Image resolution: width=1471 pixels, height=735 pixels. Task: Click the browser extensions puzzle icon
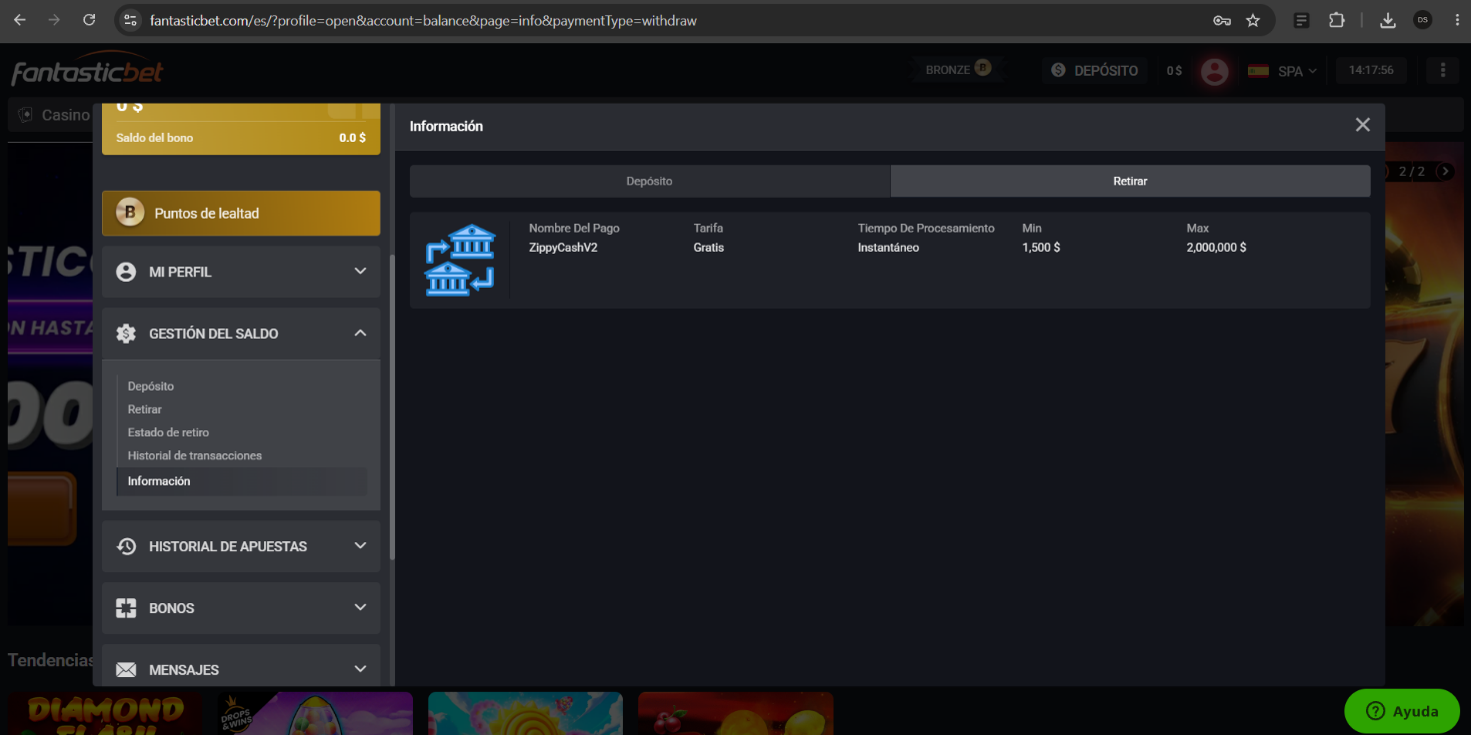point(1336,20)
